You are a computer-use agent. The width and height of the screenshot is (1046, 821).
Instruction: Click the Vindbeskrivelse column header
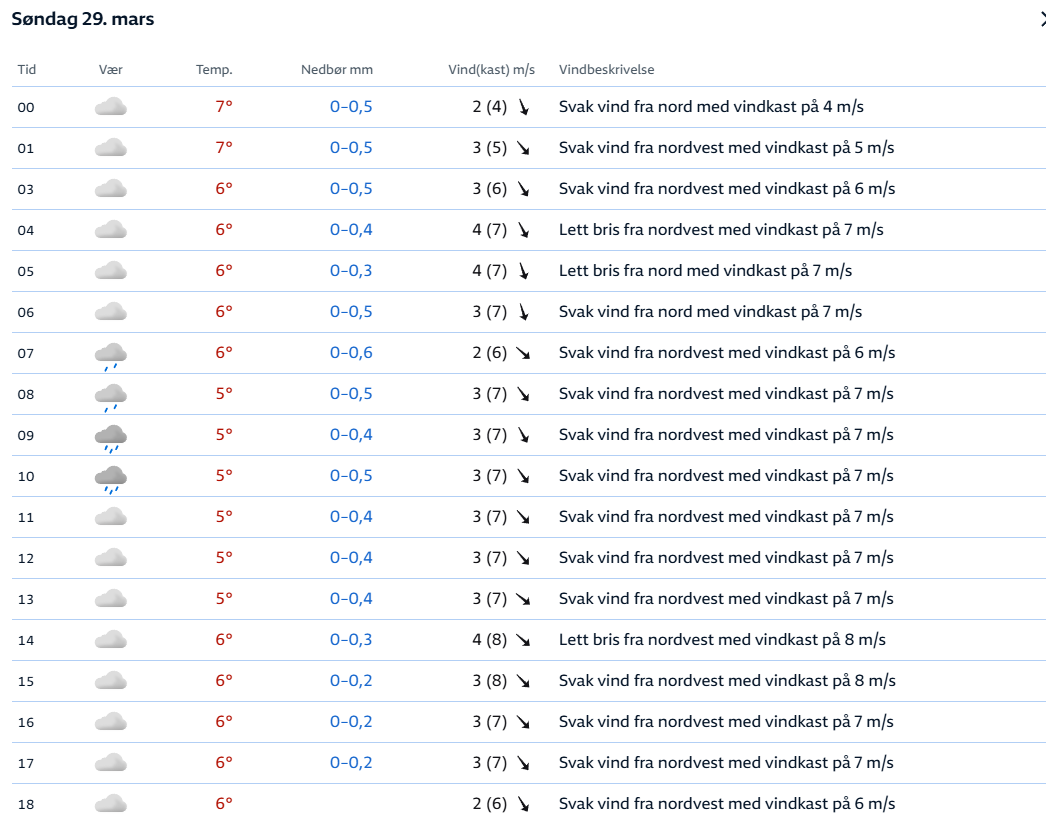[606, 70]
